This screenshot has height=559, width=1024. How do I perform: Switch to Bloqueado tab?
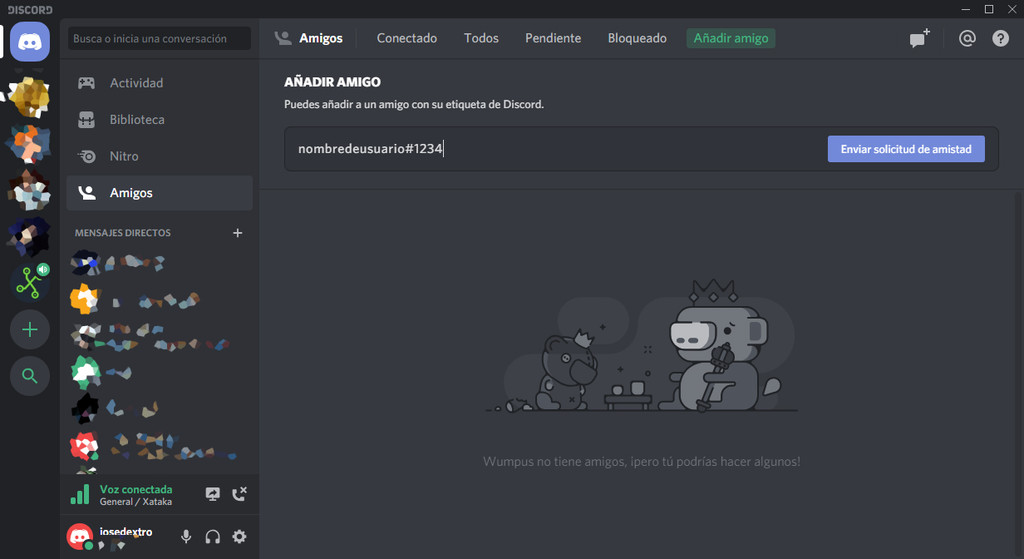click(x=637, y=39)
